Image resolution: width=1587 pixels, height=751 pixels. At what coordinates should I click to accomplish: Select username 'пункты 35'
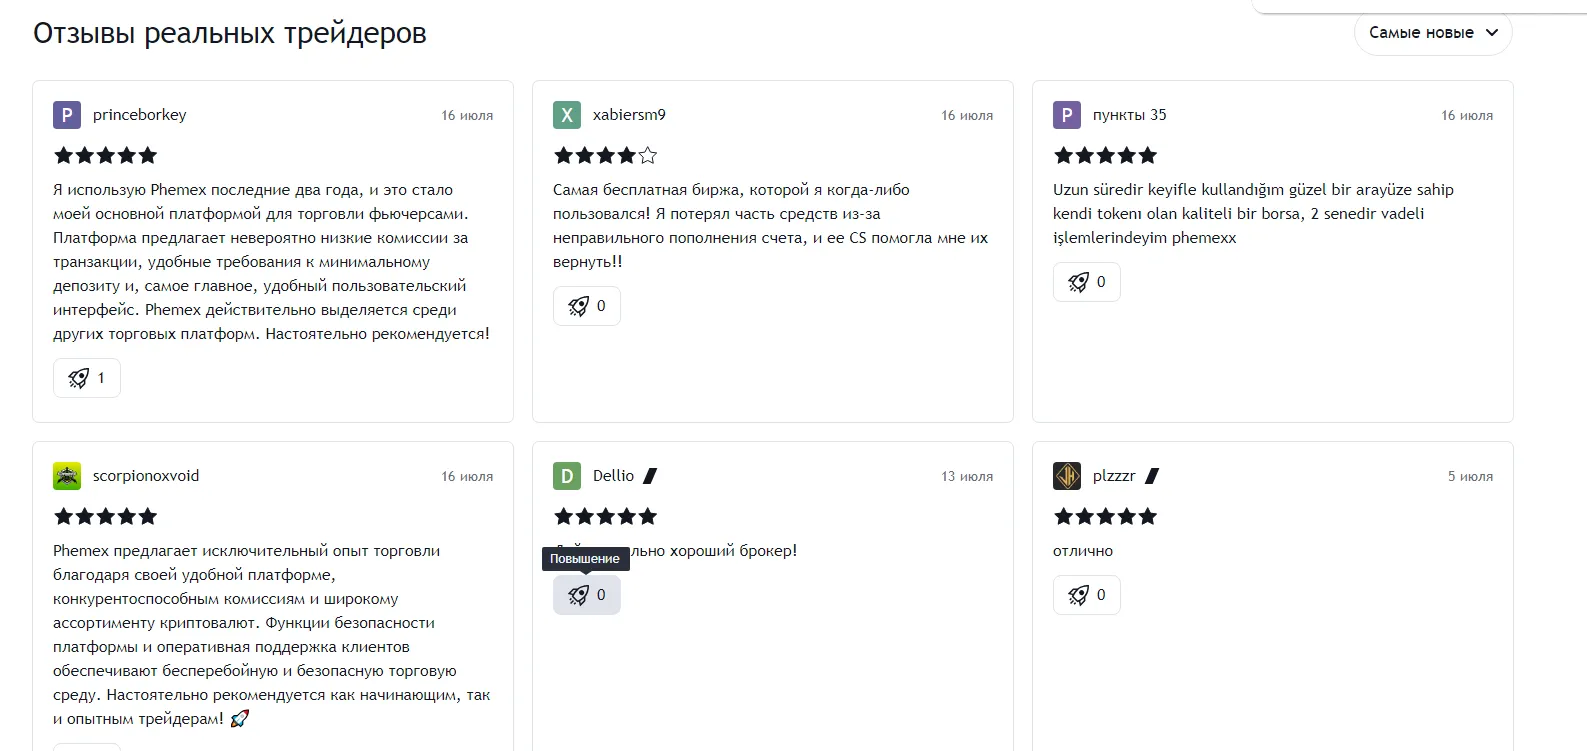(x=1129, y=115)
